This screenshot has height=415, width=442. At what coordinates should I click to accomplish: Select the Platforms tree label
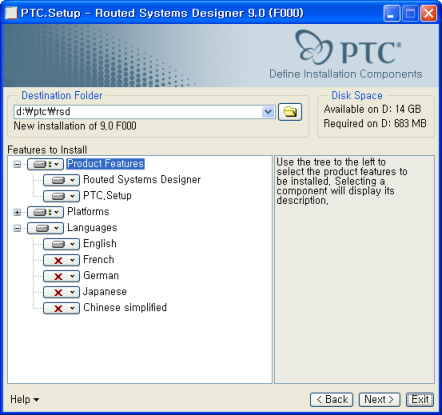tap(88, 212)
